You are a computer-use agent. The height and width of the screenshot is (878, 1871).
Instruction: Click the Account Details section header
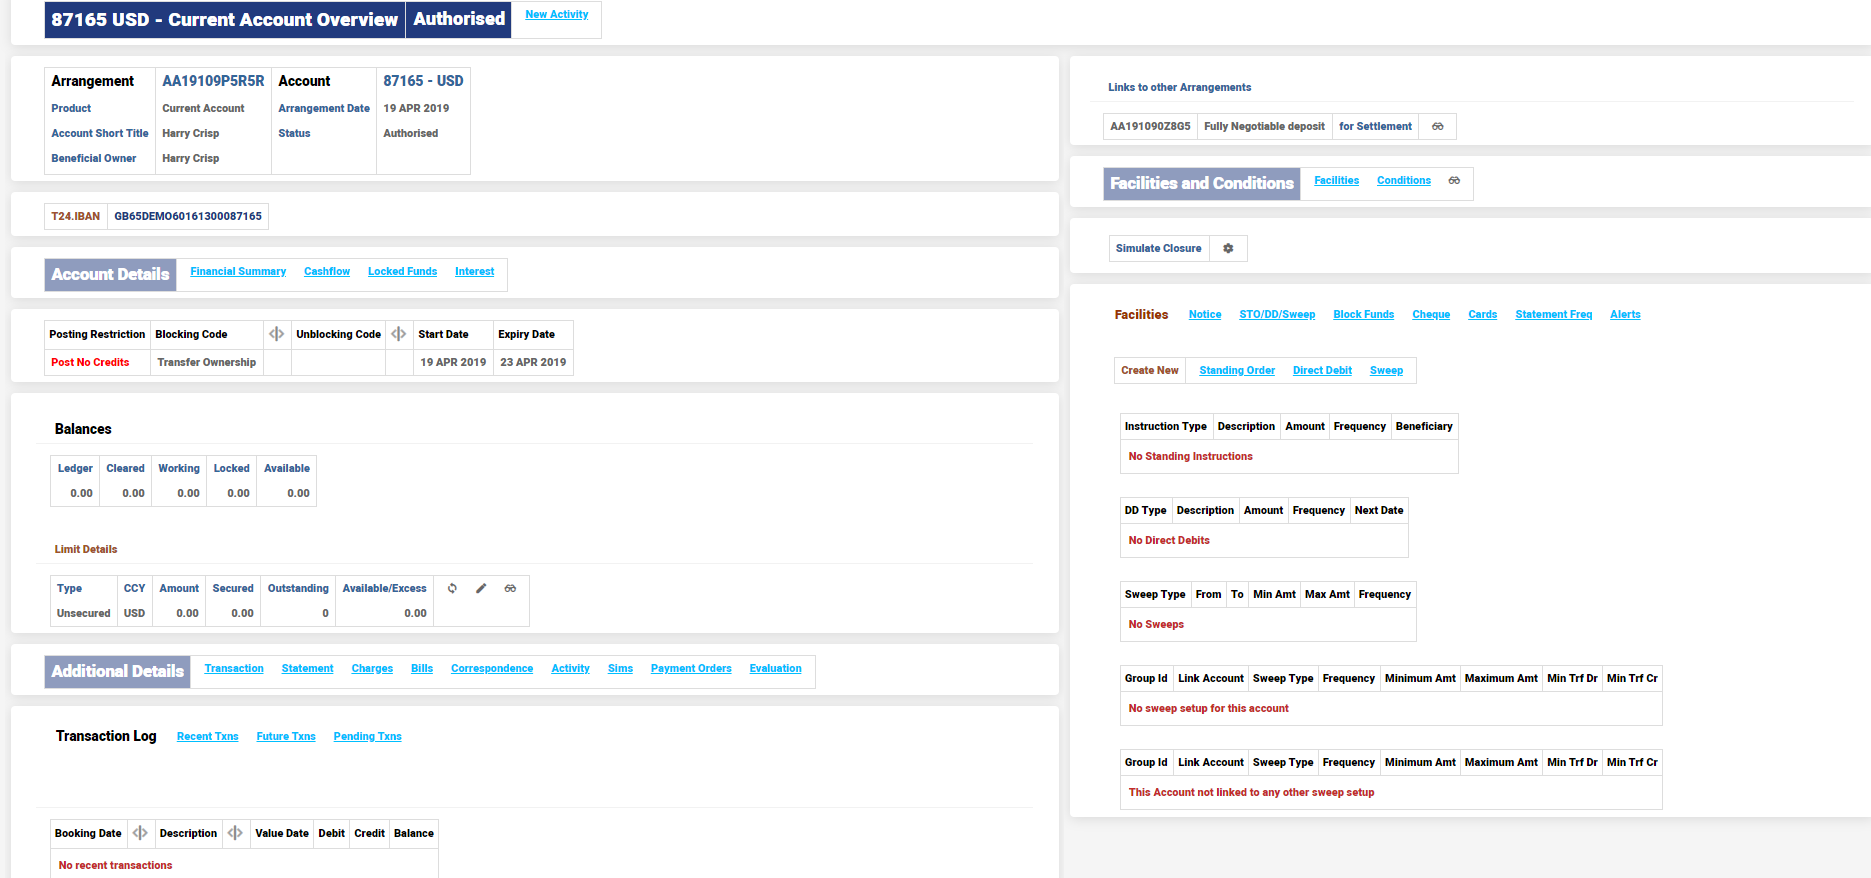[x=110, y=275]
